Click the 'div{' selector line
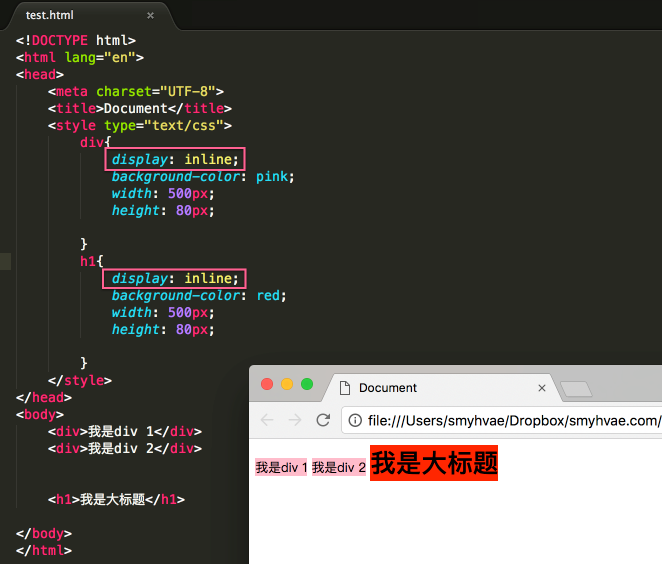 tap(95, 142)
